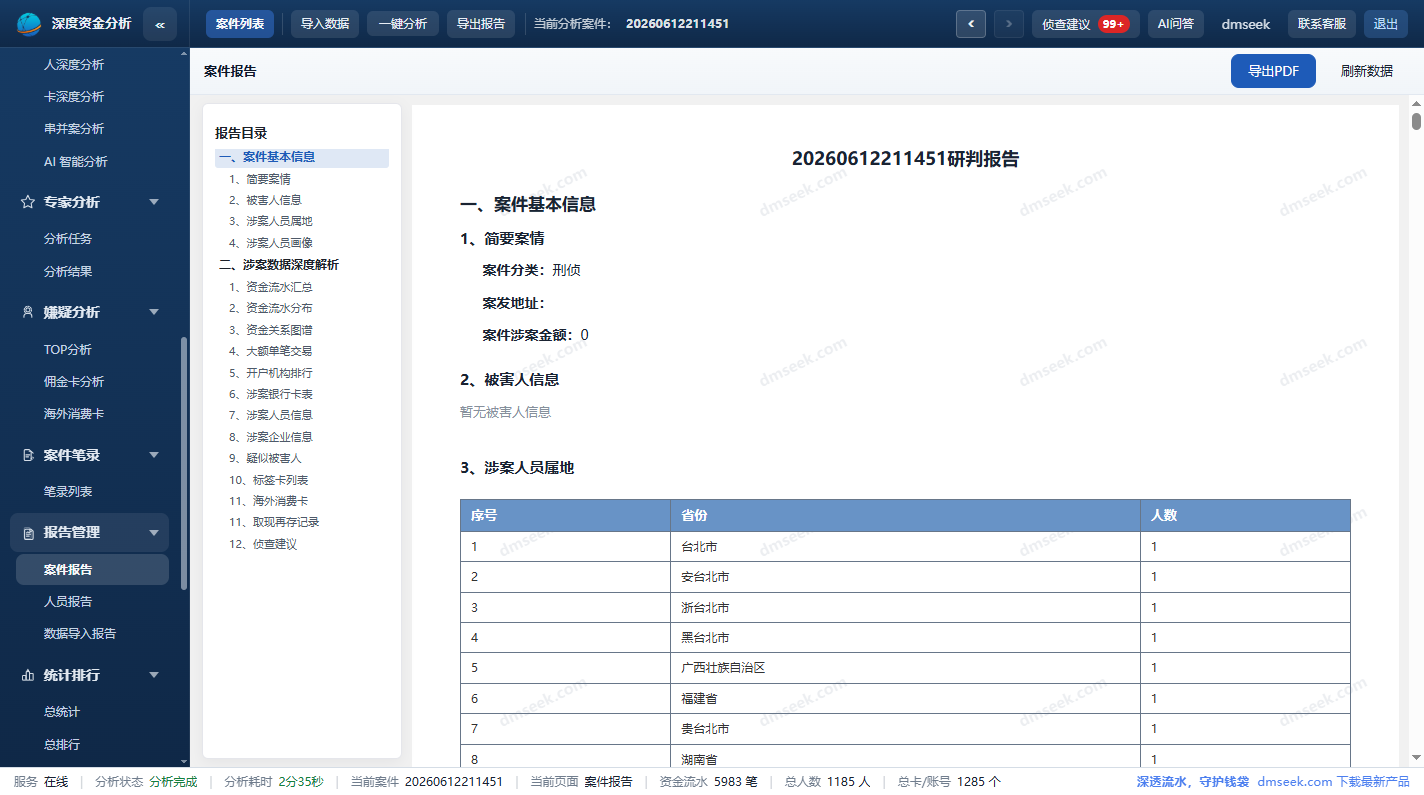This screenshot has width=1424, height=795.
Task: Export the report with 导出PDF
Action: (x=1273, y=71)
